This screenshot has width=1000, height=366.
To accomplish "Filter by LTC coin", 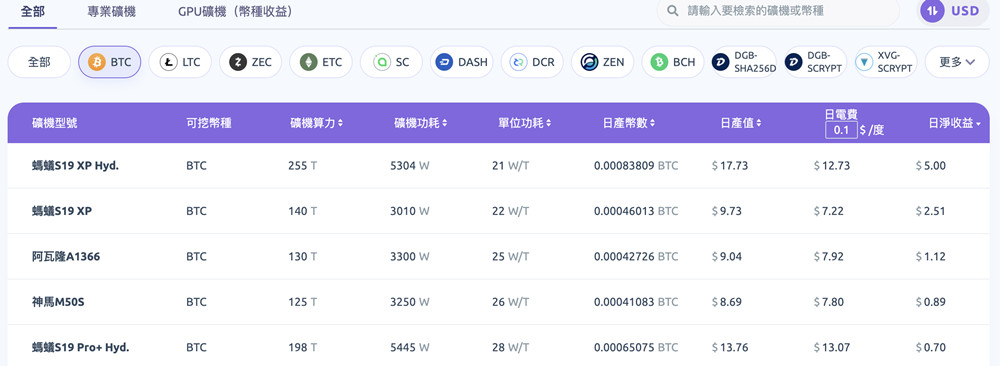I will (180, 62).
